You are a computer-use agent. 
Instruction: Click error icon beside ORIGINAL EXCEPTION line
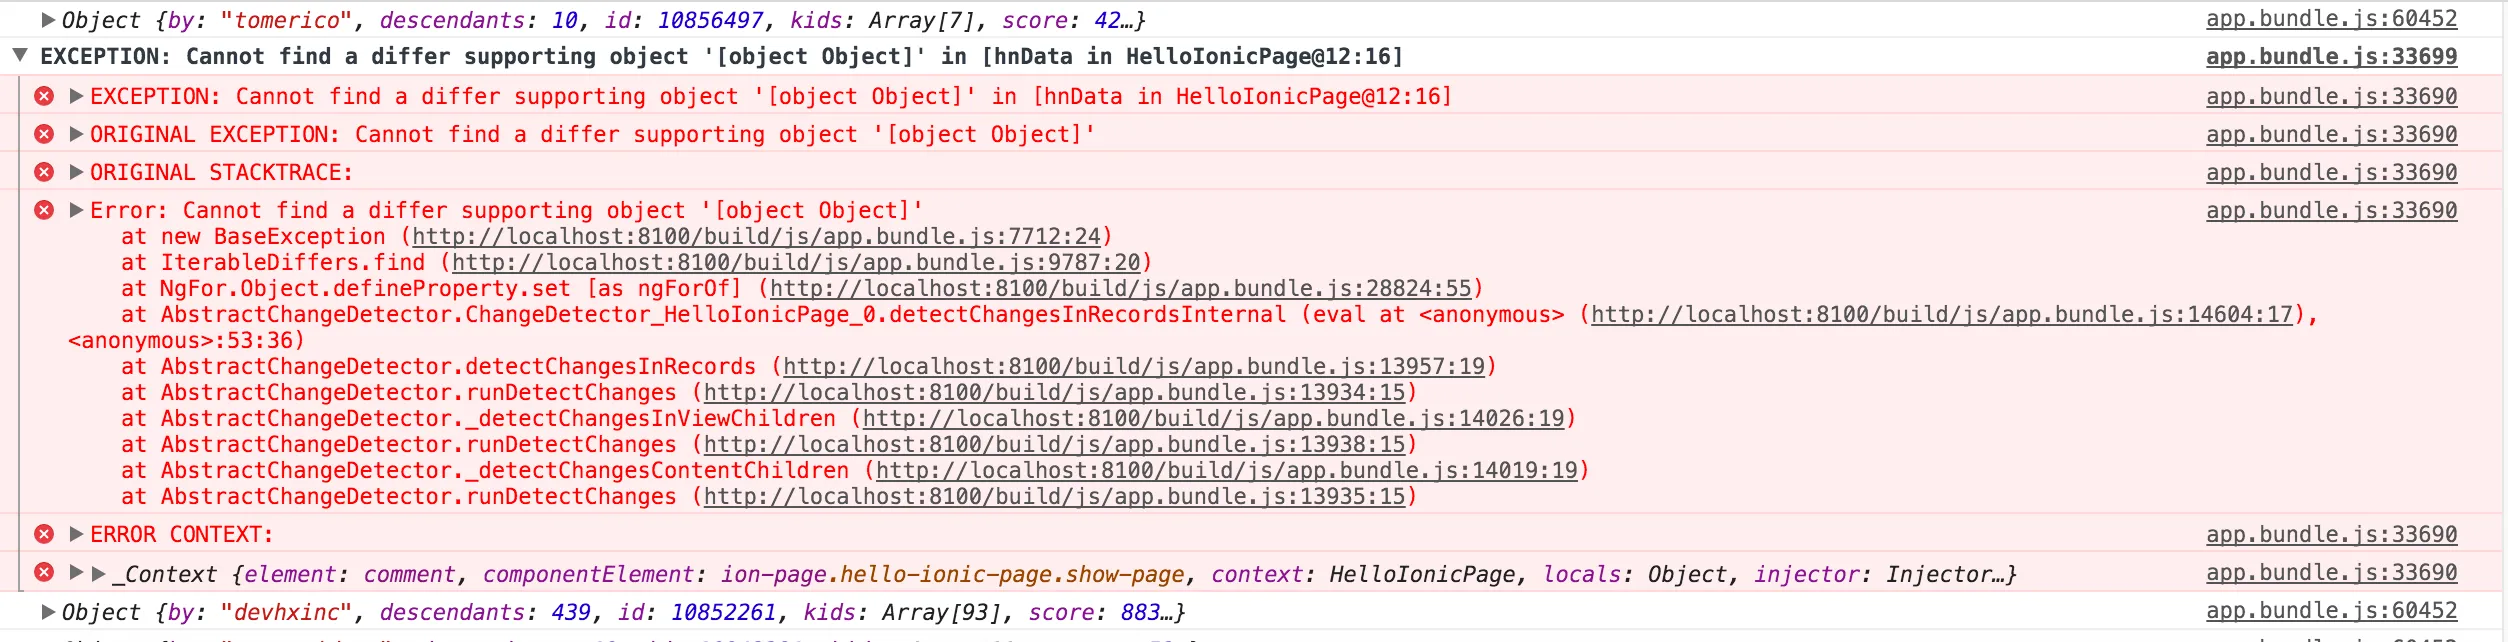44,134
